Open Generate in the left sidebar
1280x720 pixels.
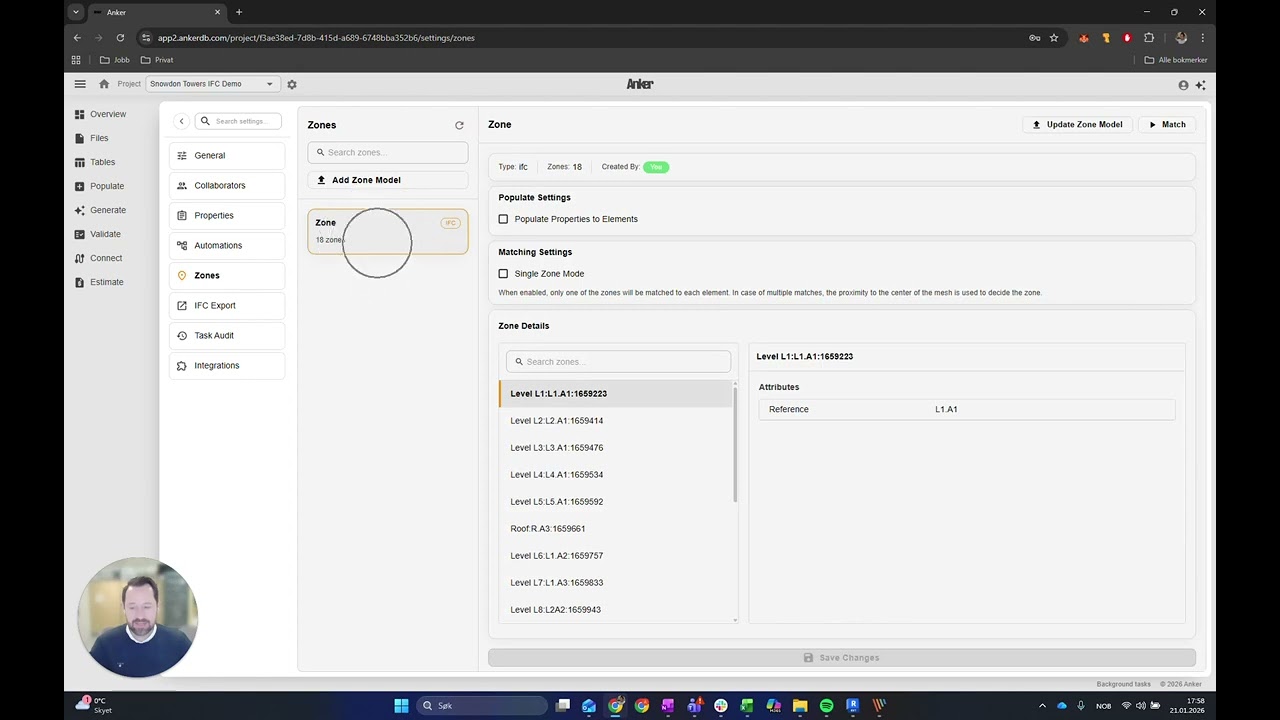click(x=101, y=210)
